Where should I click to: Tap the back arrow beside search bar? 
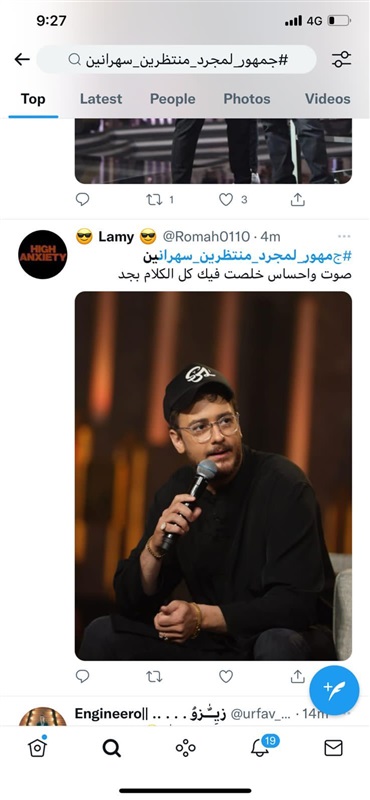(22, 60)
